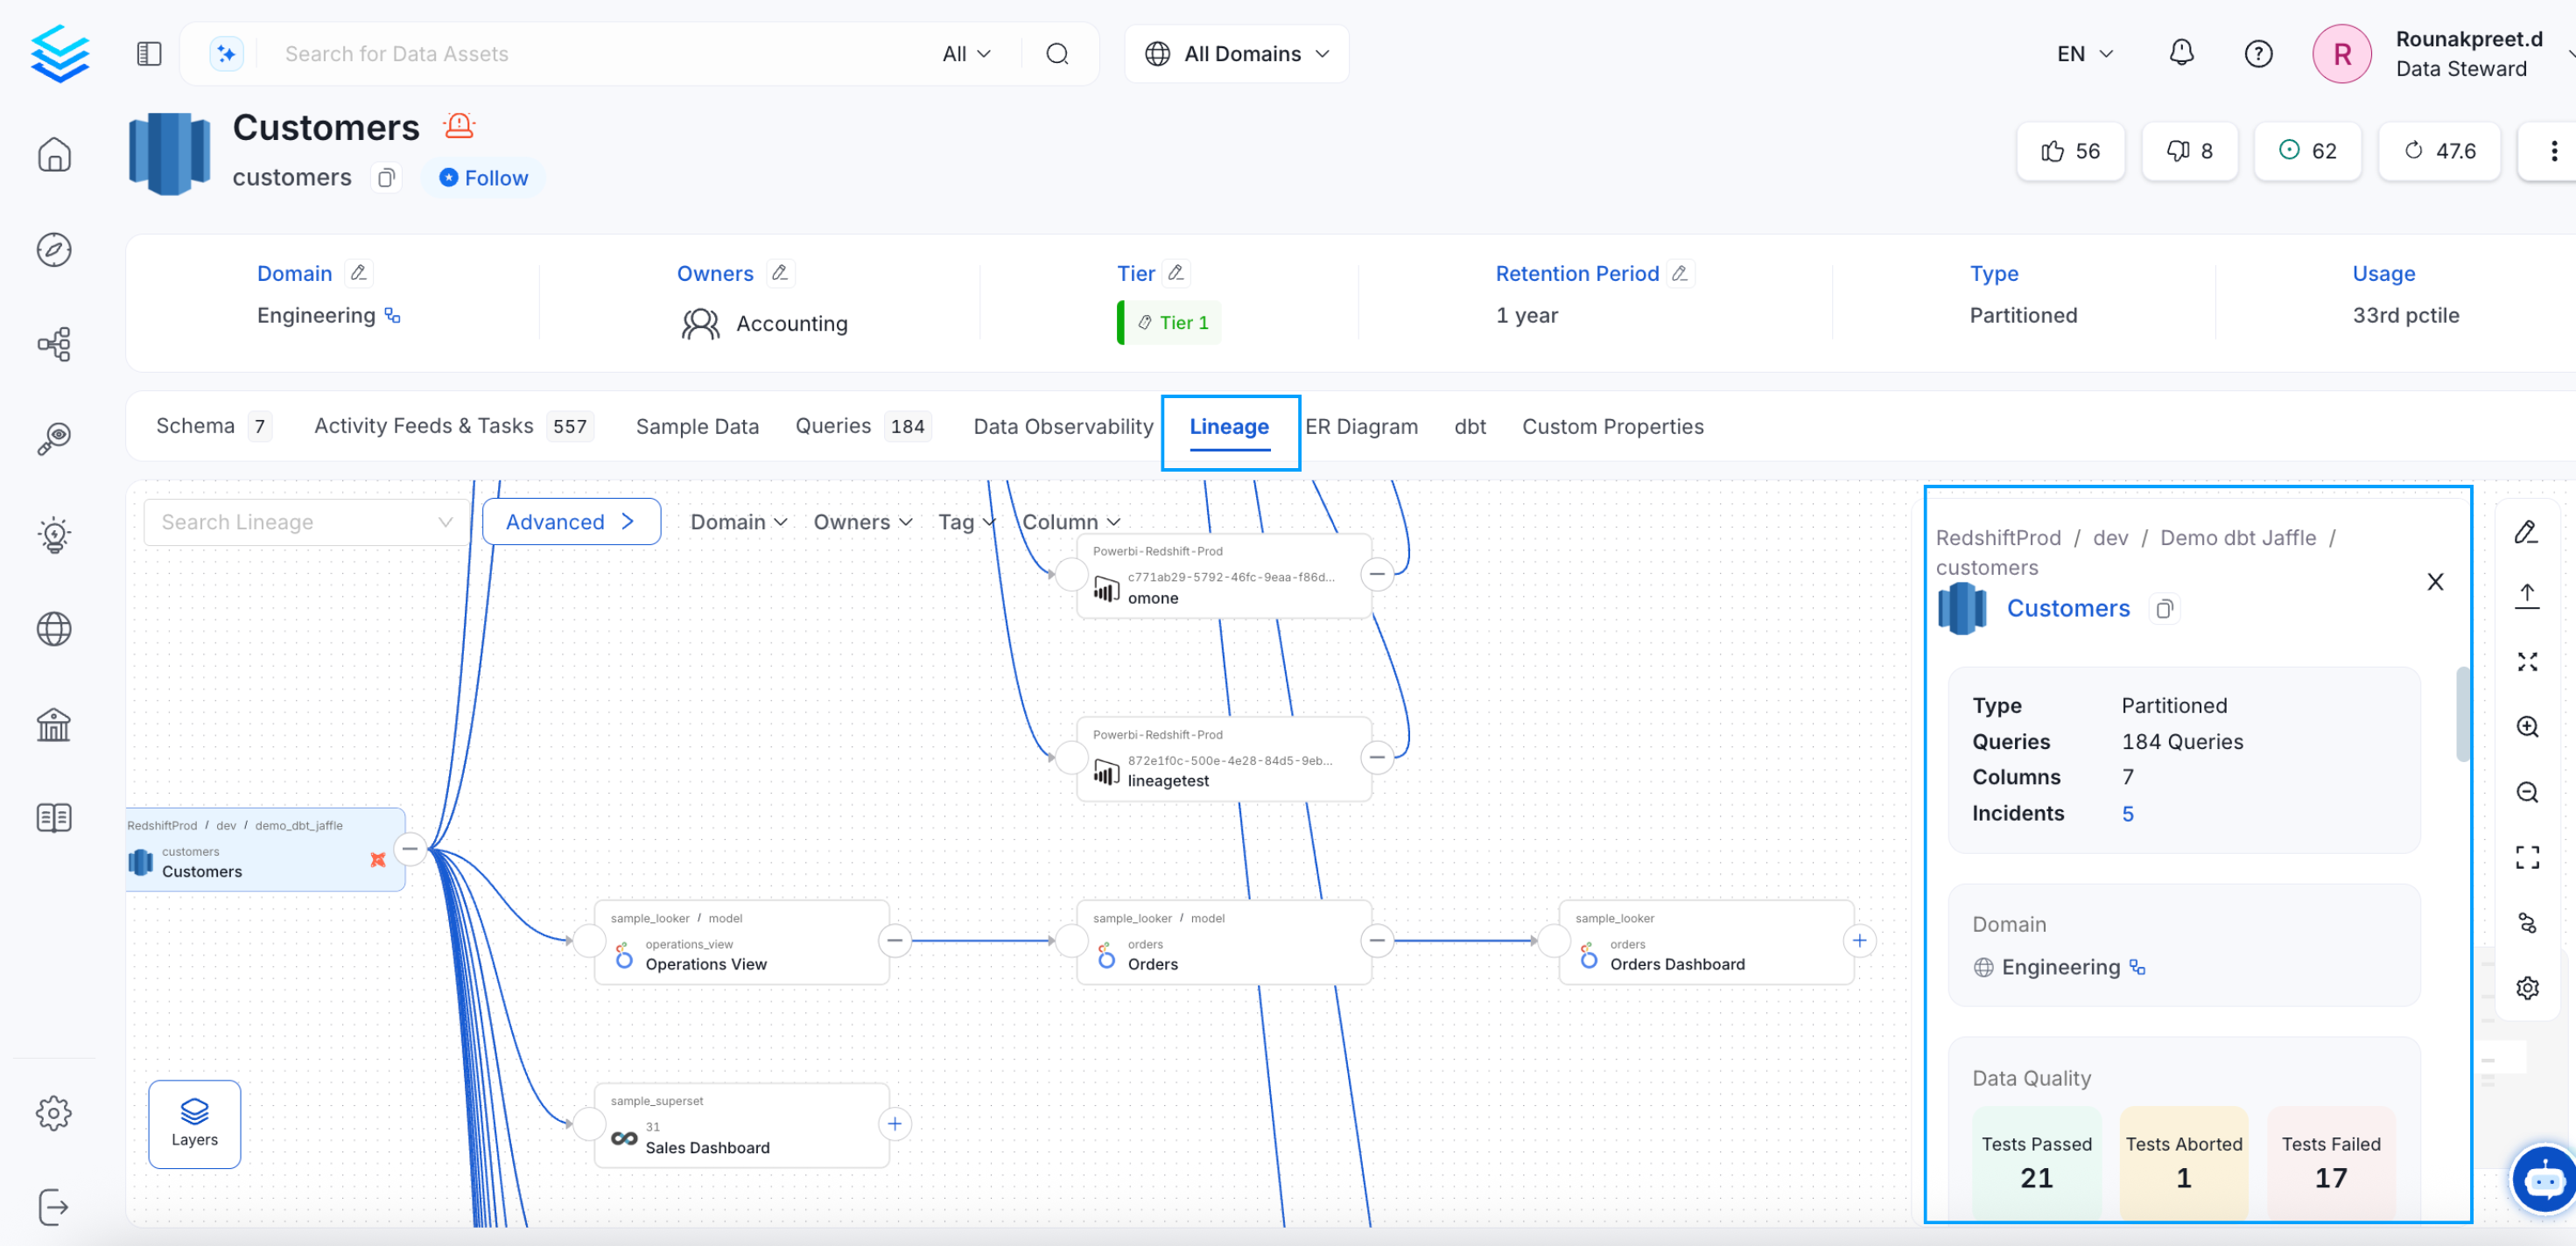Zoom in using the magnifier icon
Screen dimensions: 2576x1246
pyautogui.click(x=2528, y=727)
